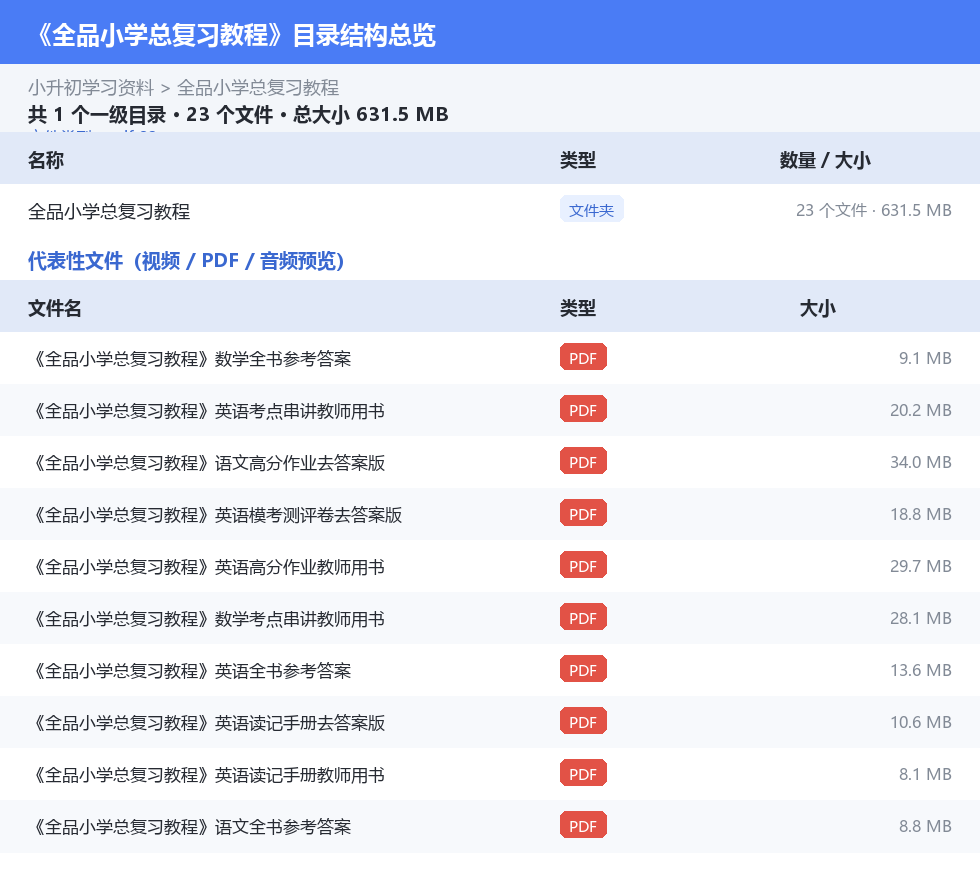The image size is (980, 884).
Task: Open the 全品小学总复习教程 folder row
Action: 490,211
